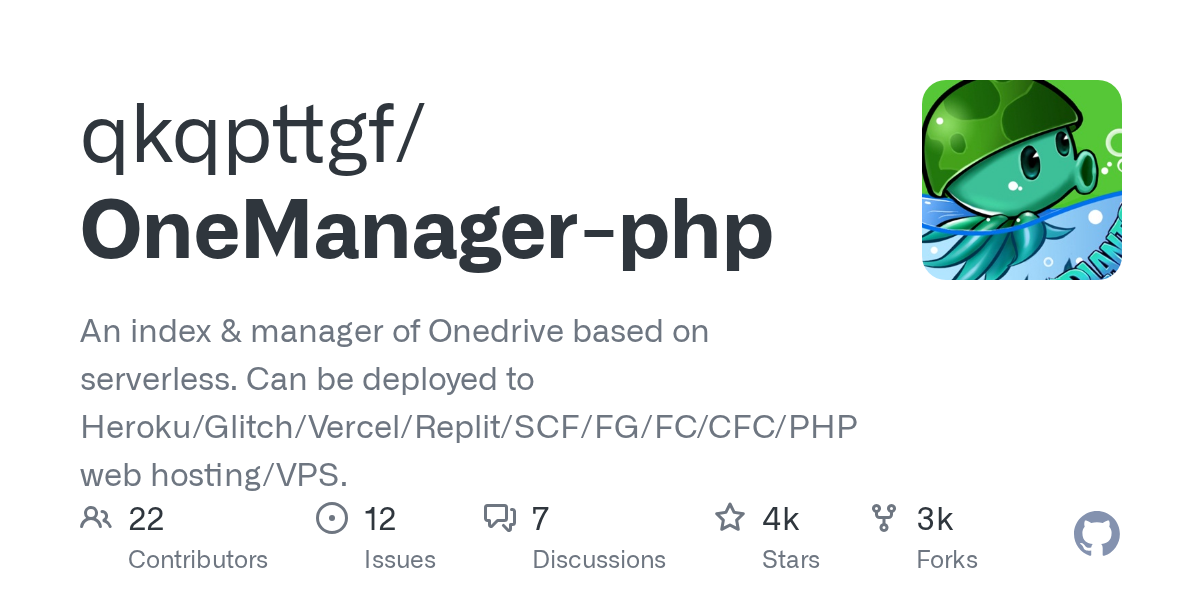Click the 4k stars count

(x=780, y=519)
